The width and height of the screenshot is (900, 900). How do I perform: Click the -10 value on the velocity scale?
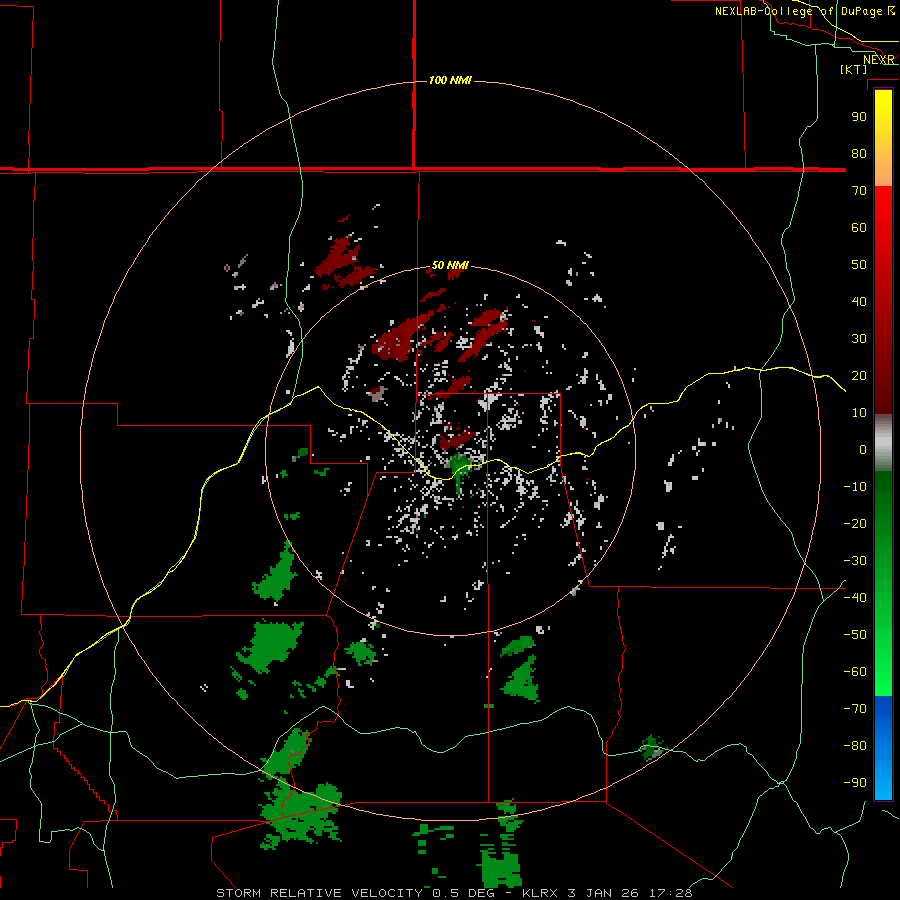click(x=855, y=487)
